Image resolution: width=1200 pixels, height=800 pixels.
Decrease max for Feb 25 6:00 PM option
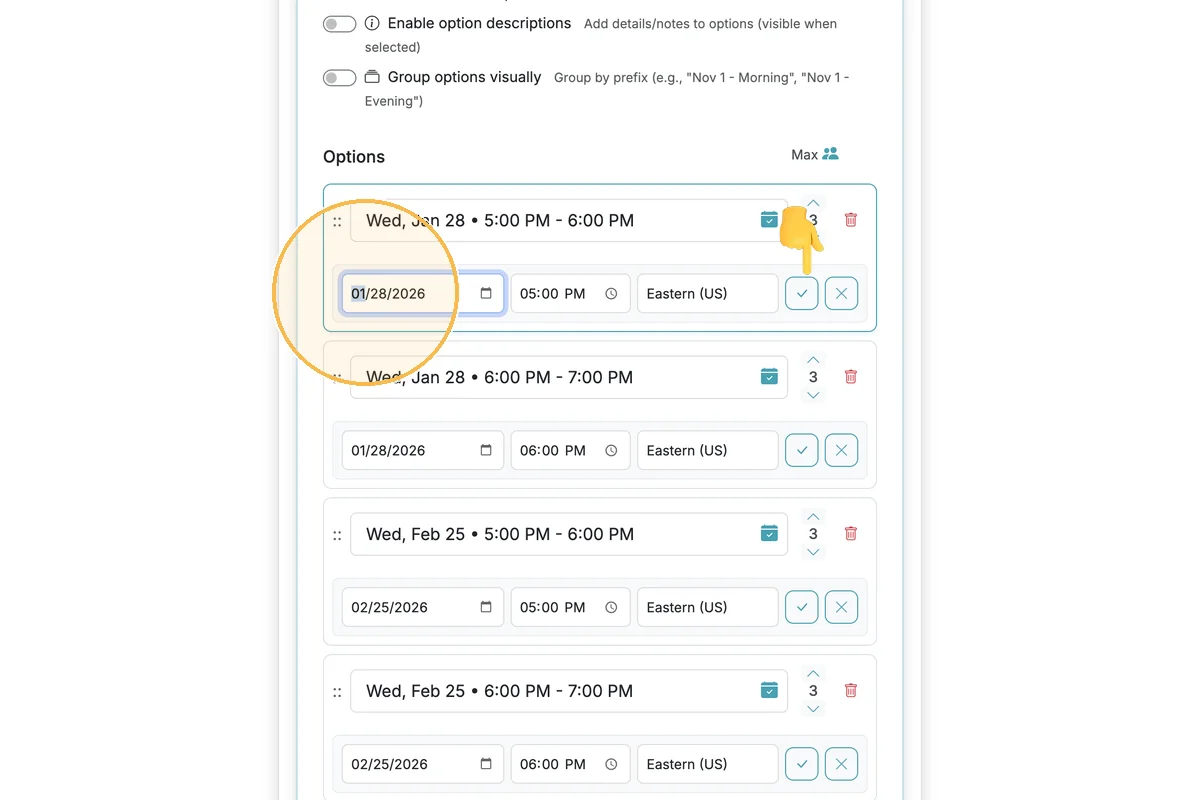[813, 709]
